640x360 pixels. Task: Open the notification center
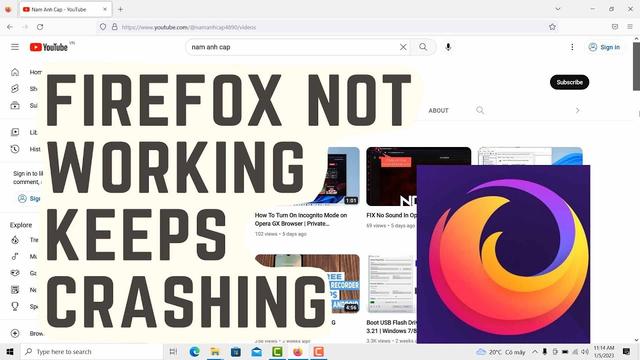coord(627,351)
